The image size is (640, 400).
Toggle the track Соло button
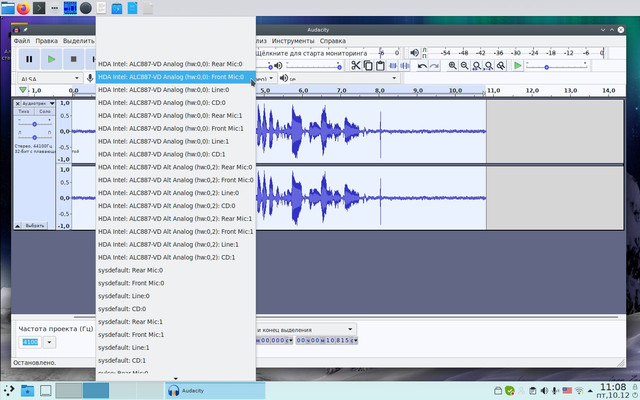pos(44,111)
